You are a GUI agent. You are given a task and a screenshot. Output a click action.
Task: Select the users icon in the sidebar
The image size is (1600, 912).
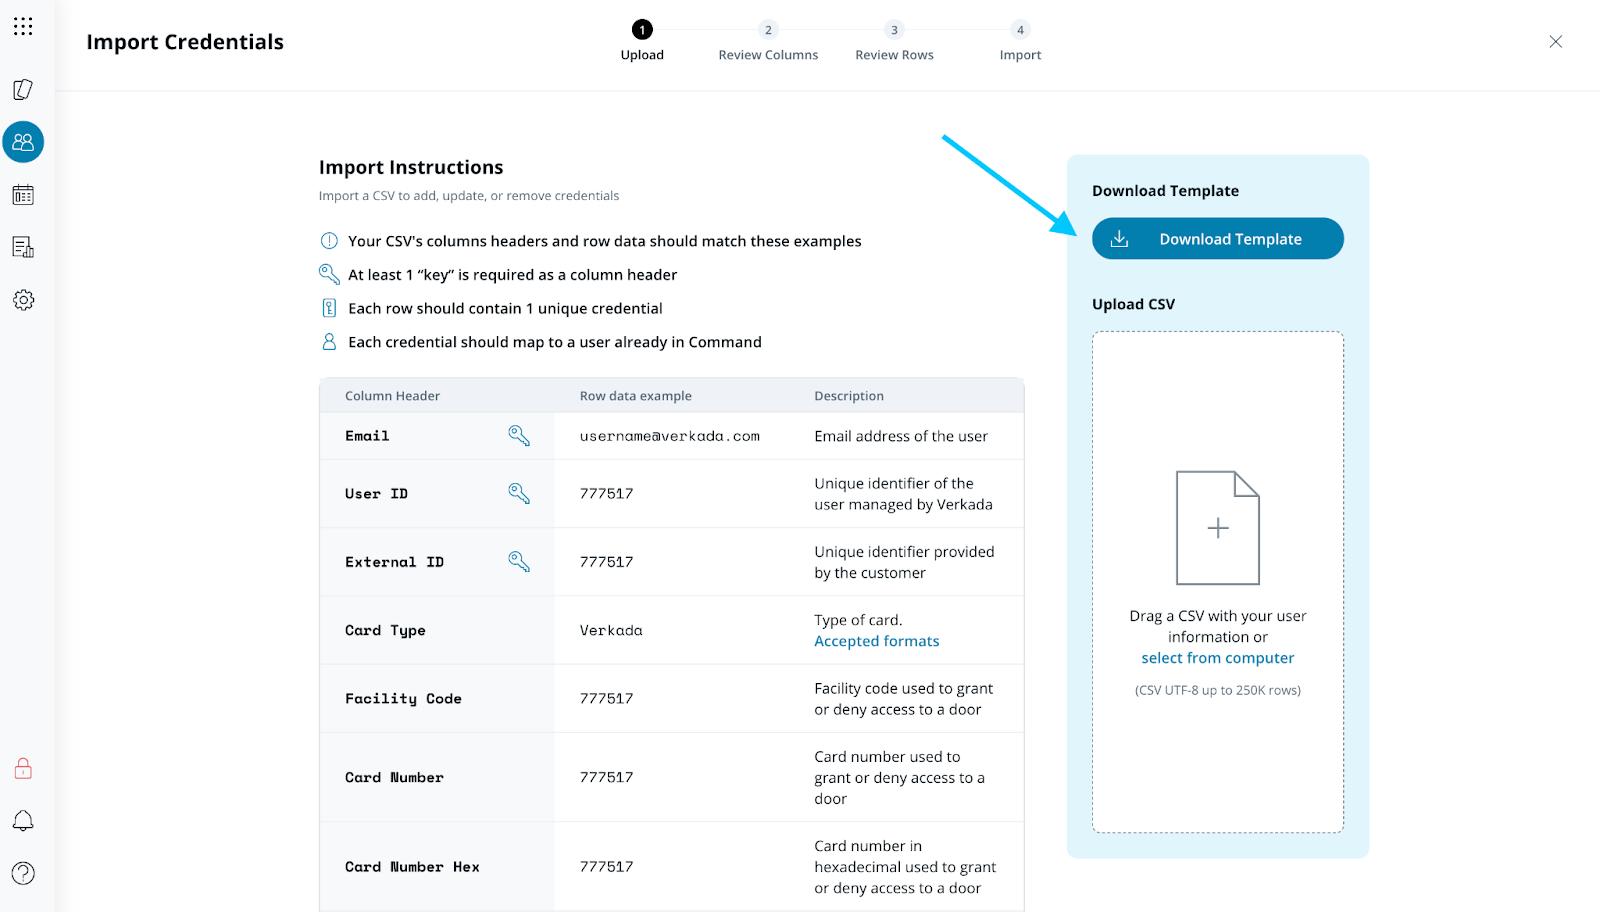[23, 142]
